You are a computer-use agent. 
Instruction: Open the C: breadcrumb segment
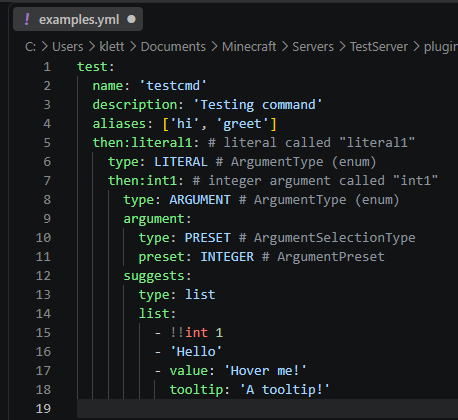(x=30, y=47)
